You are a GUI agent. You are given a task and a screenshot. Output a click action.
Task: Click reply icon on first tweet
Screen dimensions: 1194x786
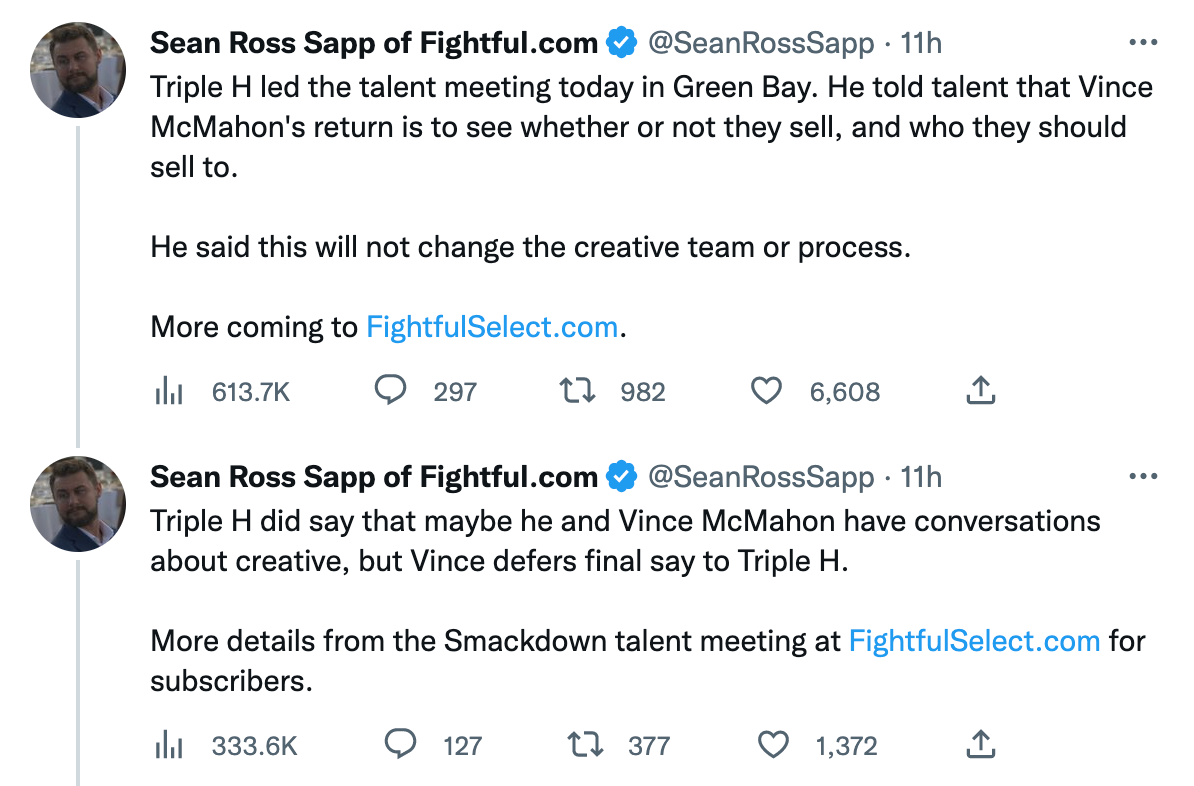click(x=390, y=390)
